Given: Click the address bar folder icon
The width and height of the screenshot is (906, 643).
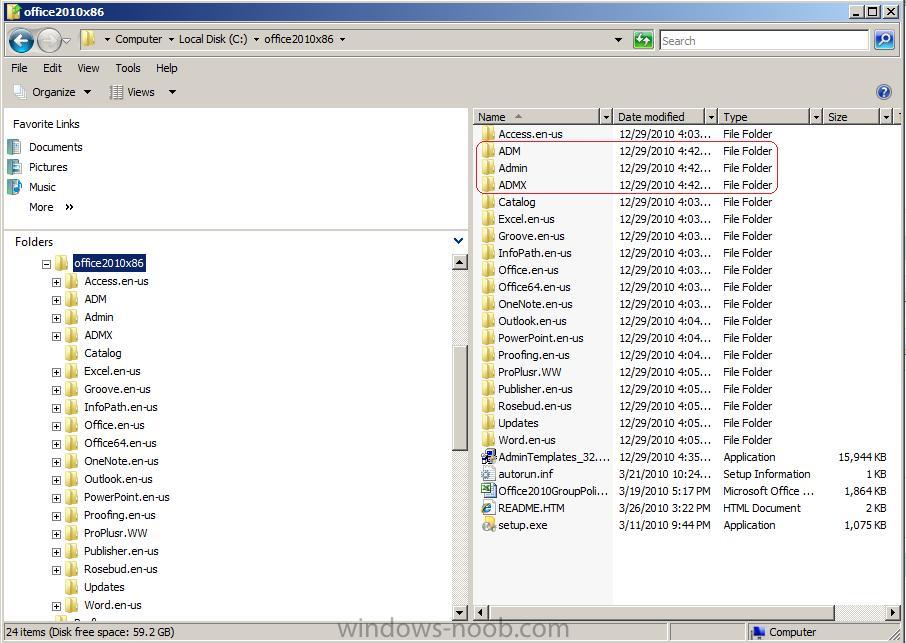Looking at the screenshot, I should [x=88, y=39].
